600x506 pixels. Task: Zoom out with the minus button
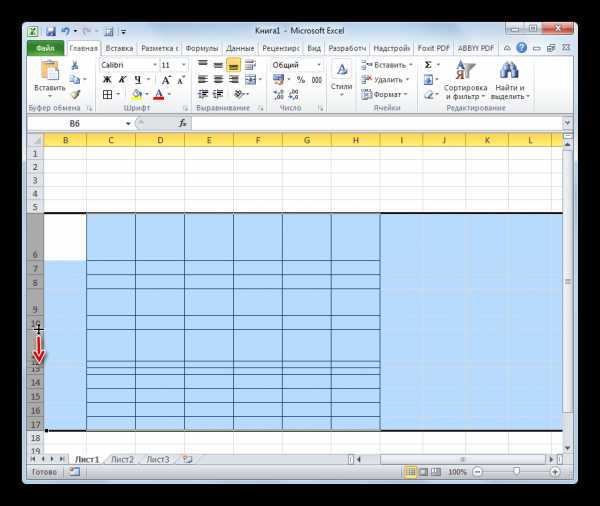477,472
